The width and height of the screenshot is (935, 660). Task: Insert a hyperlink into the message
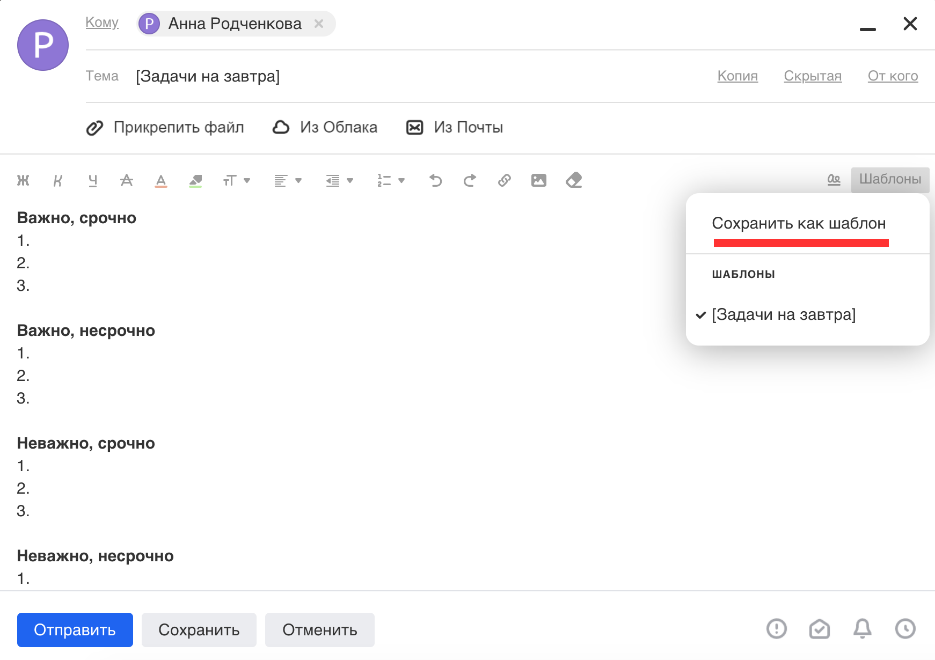(x=504, y=180)
